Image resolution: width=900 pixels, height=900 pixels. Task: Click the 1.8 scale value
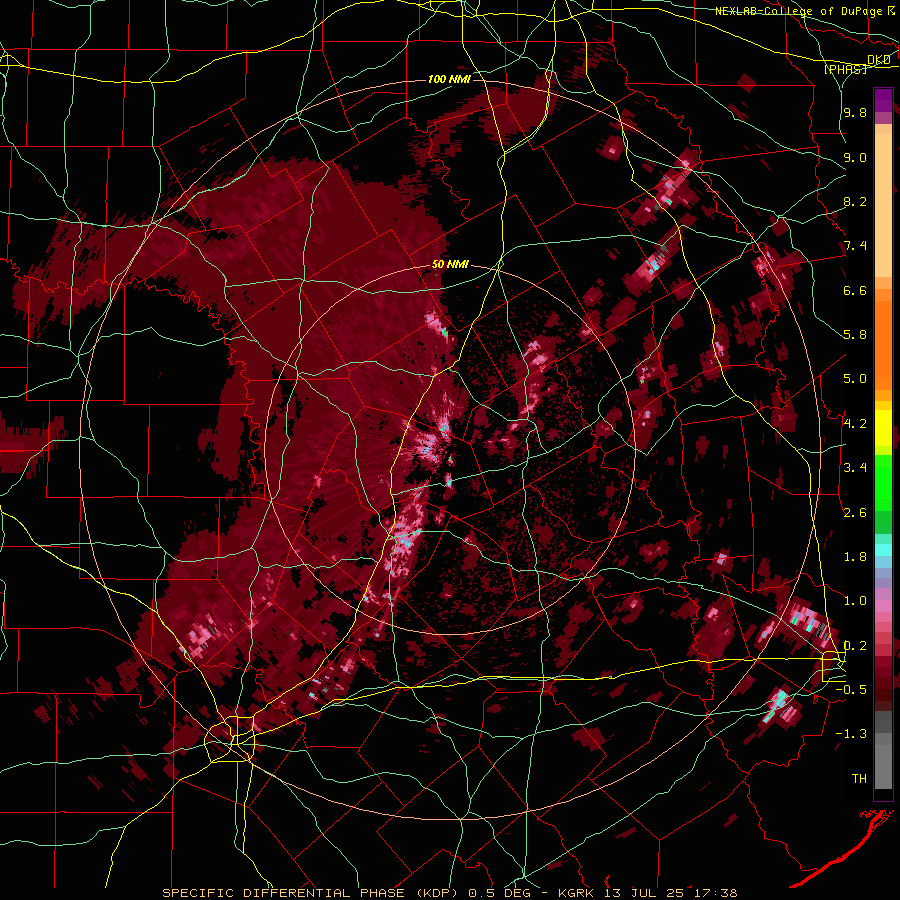click(855, 557)
